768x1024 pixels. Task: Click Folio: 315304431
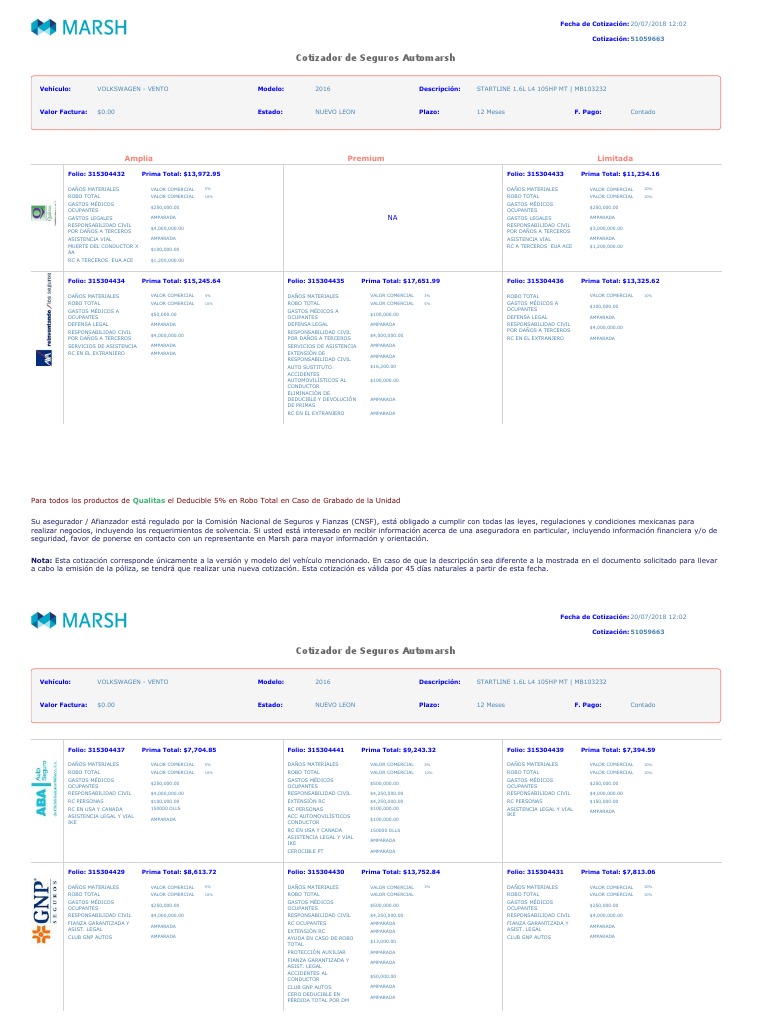(x=536, y=872)
